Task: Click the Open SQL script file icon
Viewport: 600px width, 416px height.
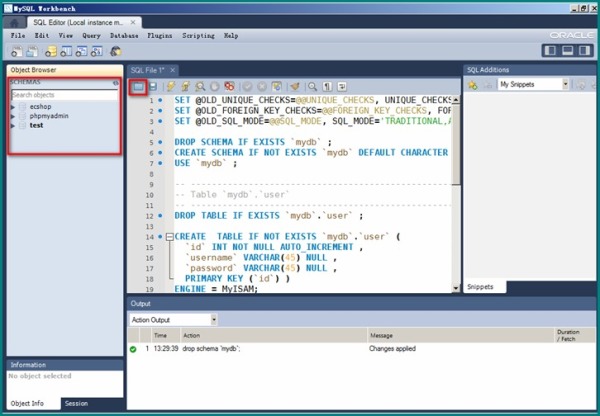Action: pos(138,87)
